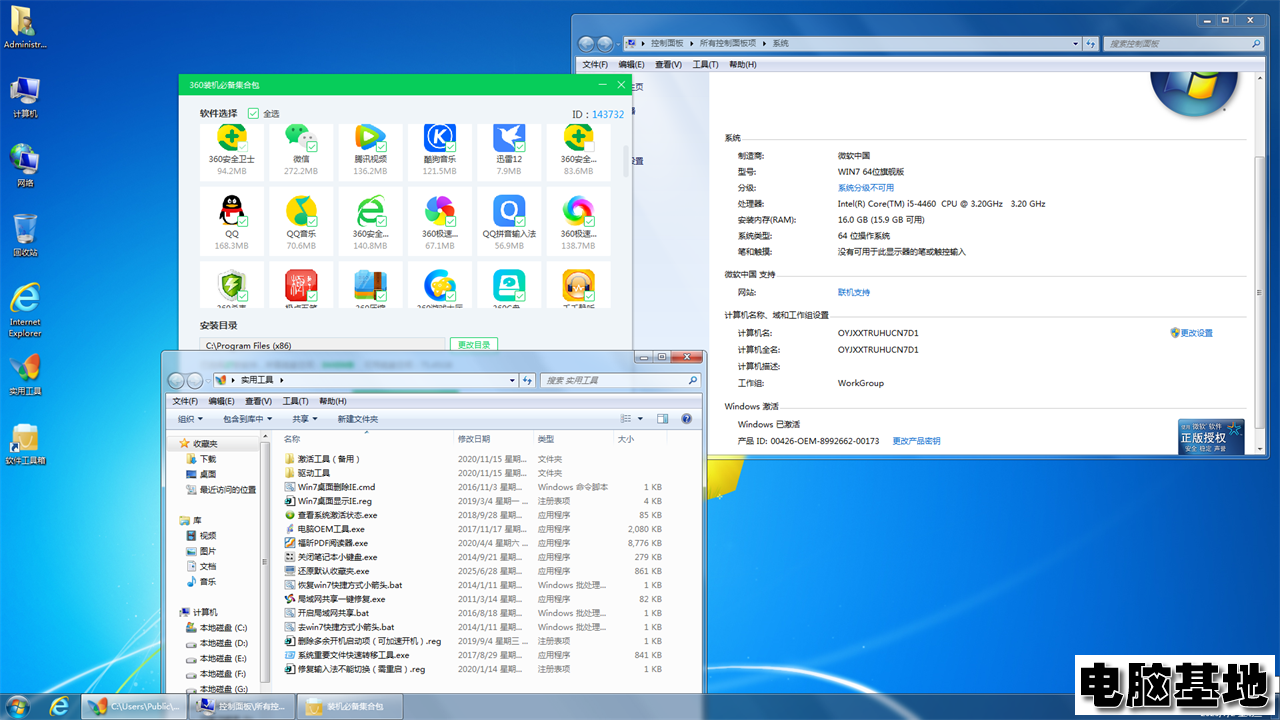Refresh the 实用工具 folder address bar
Image resolution: width=1280 pixels, height=720 pixels.
pos(528,380)
